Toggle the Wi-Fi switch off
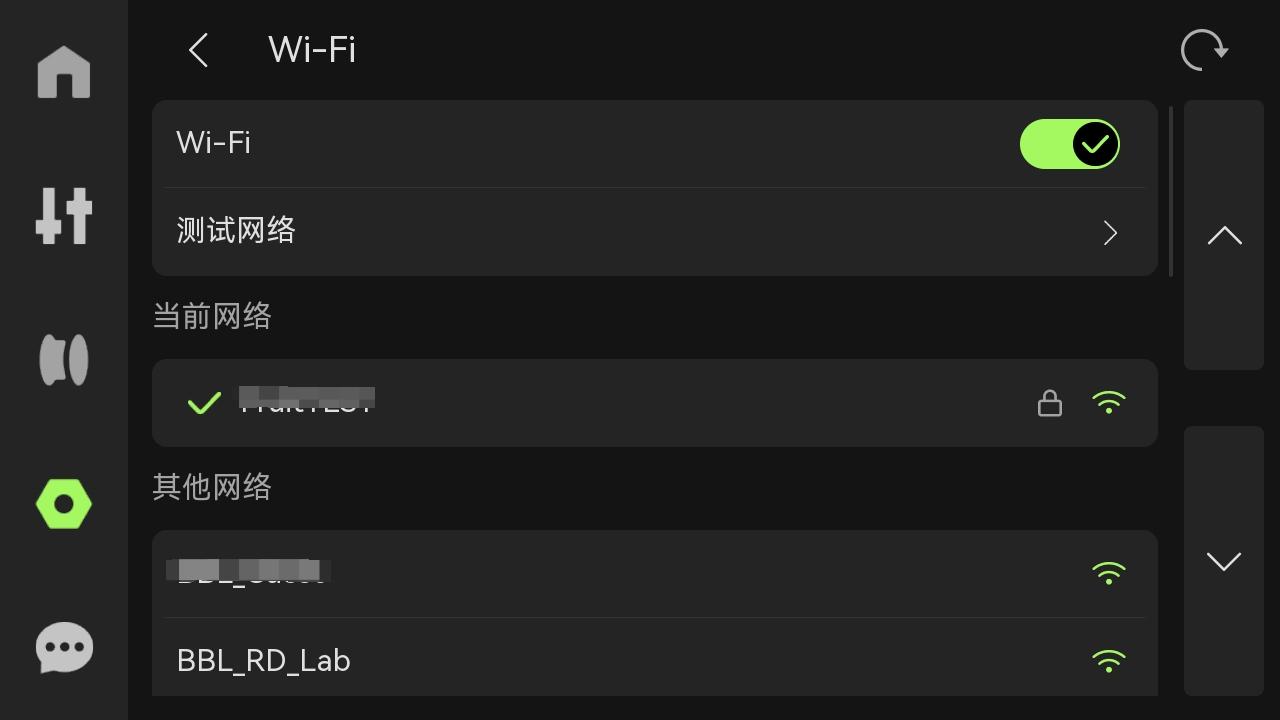1280x720 pixels. 1069,144
